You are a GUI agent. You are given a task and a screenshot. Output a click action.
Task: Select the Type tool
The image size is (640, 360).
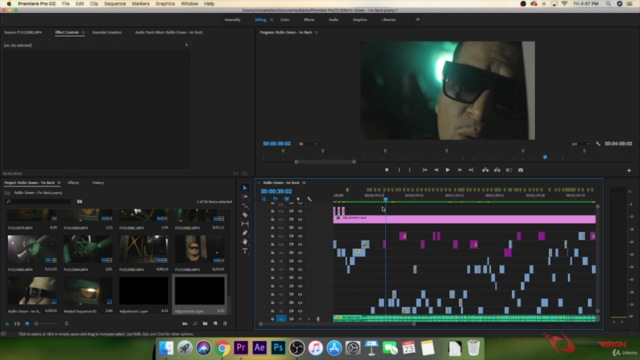[x=245, y=251]
